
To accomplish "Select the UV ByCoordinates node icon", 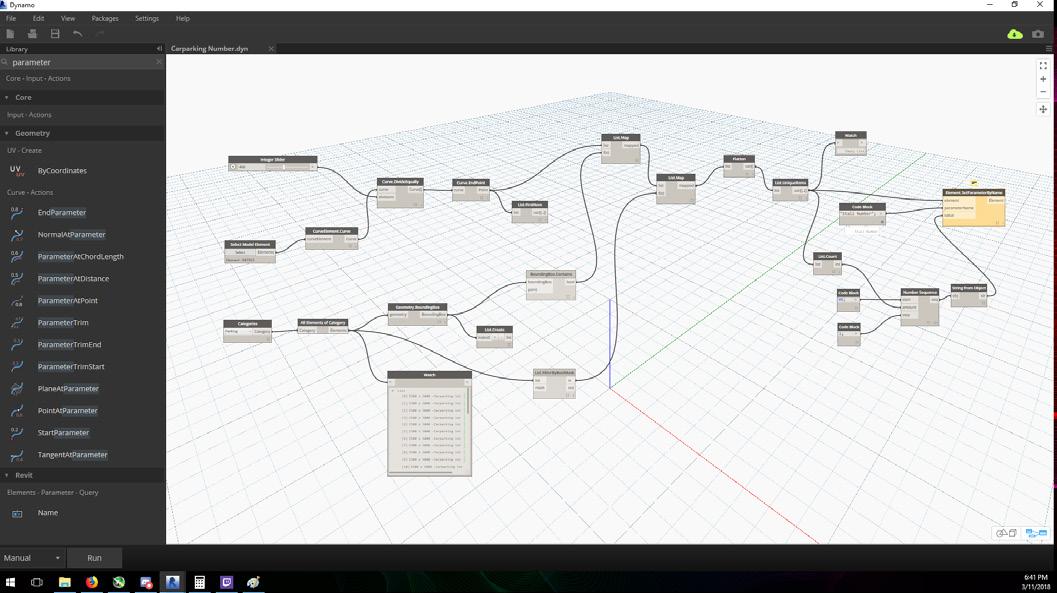I will [x=16, y=171].
